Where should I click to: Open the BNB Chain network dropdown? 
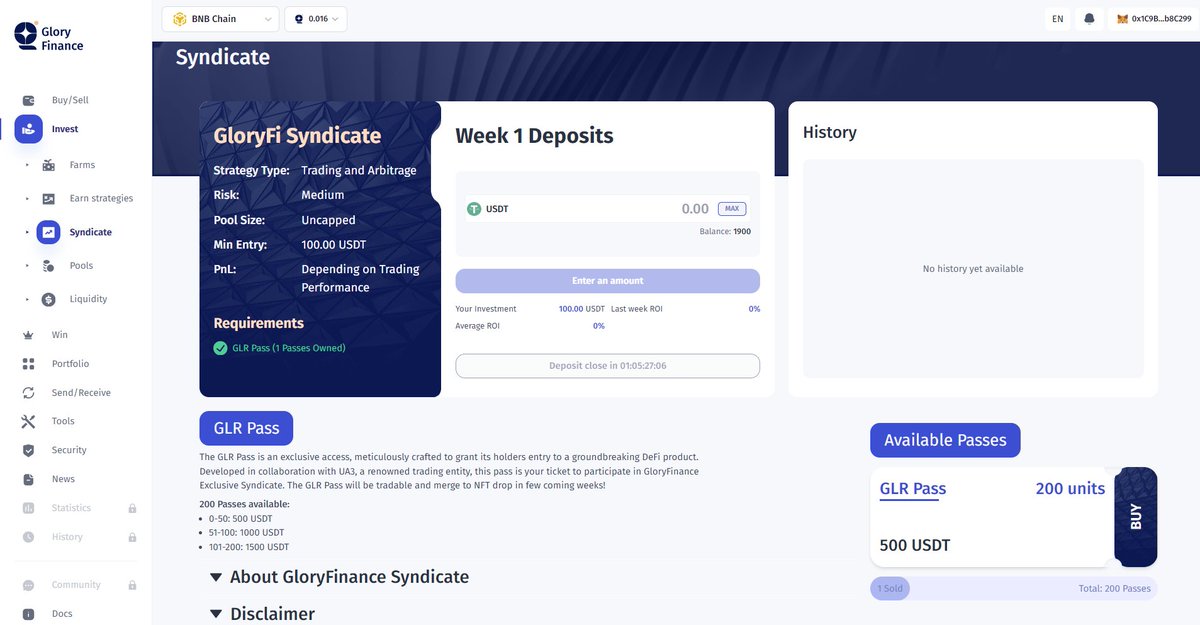coord(220,19)
